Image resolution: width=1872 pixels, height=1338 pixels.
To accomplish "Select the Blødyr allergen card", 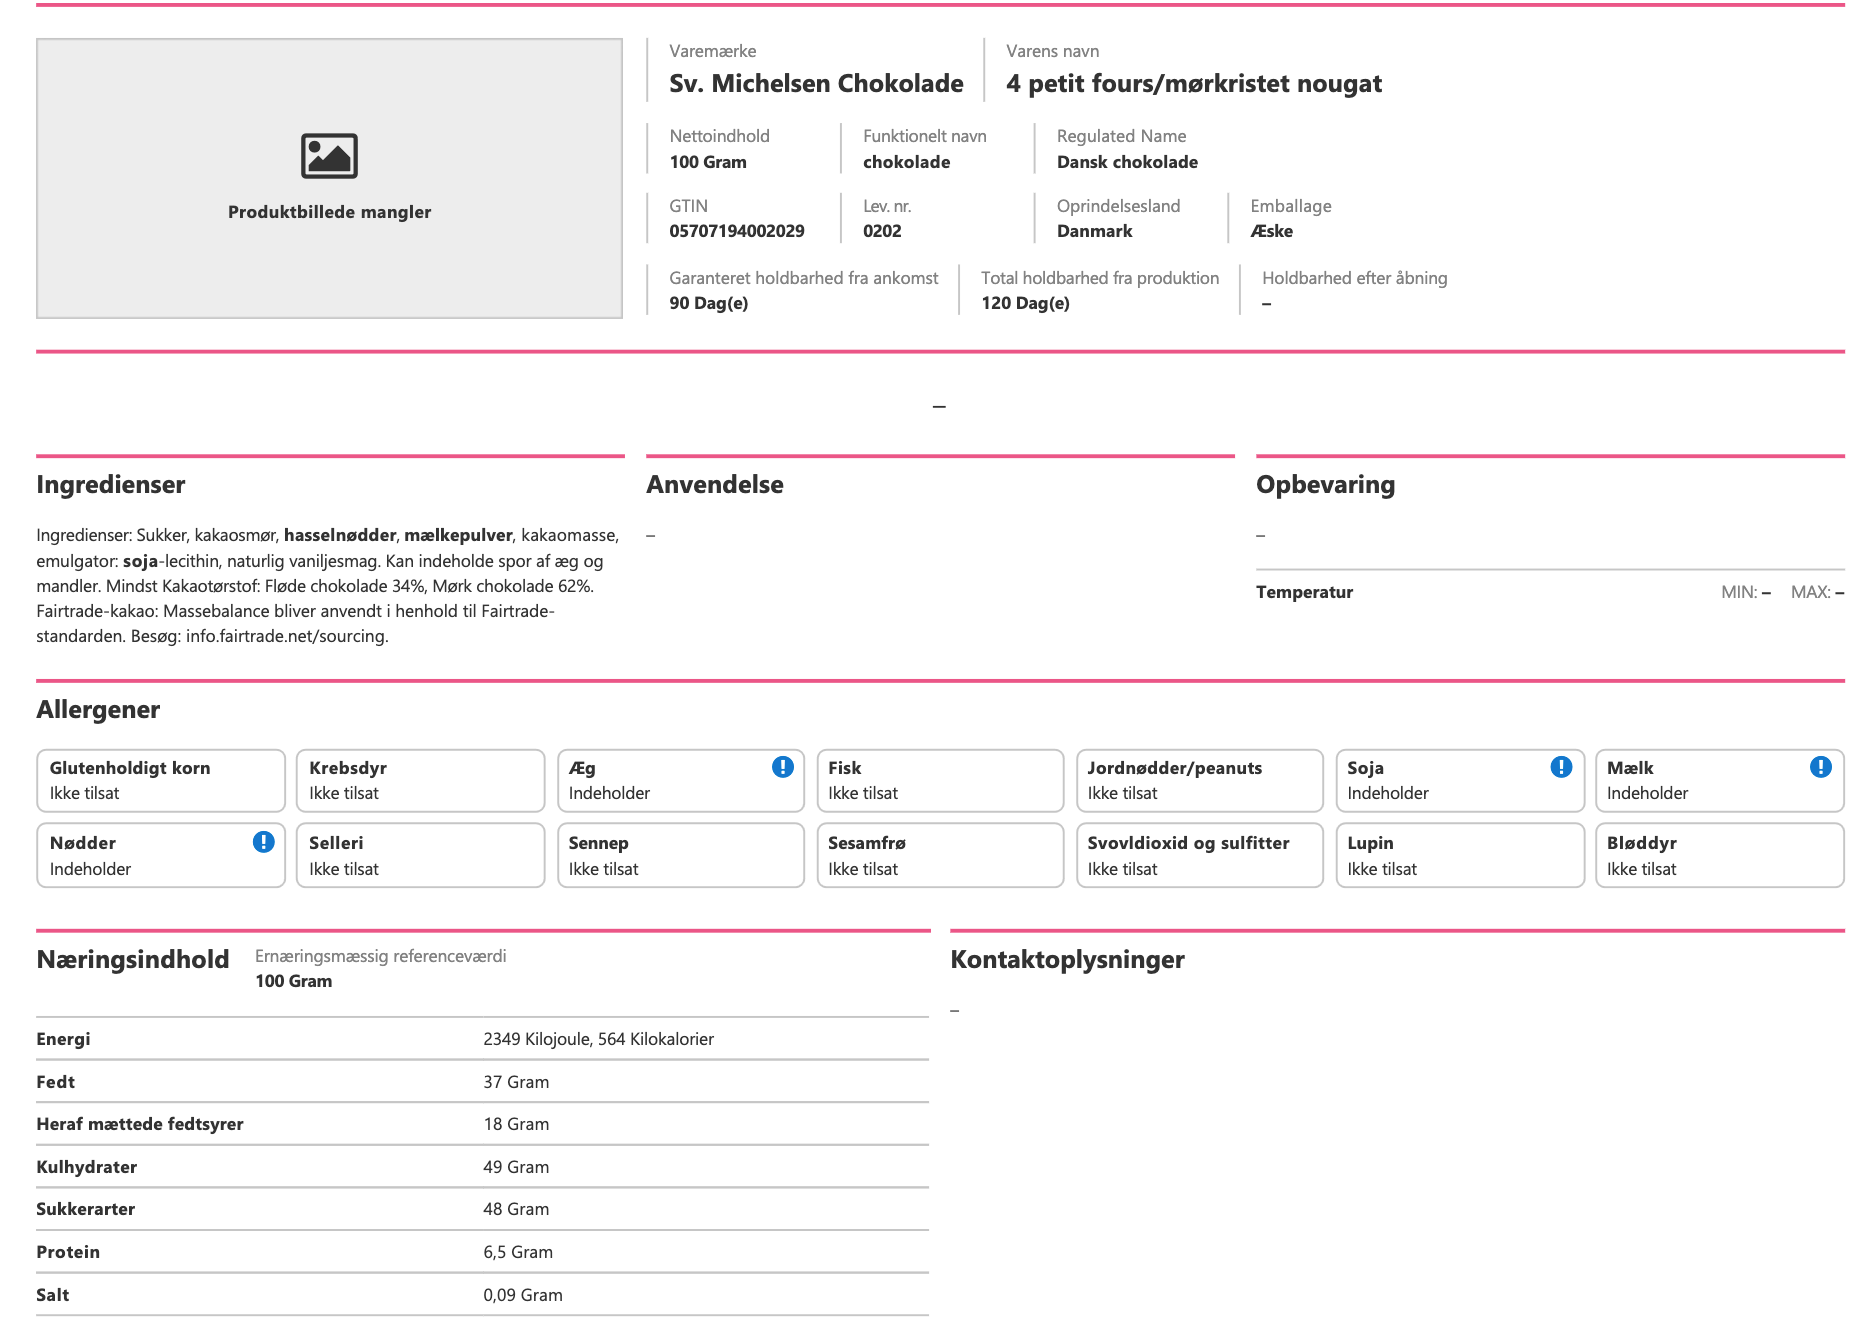I will pos(1719,855).
